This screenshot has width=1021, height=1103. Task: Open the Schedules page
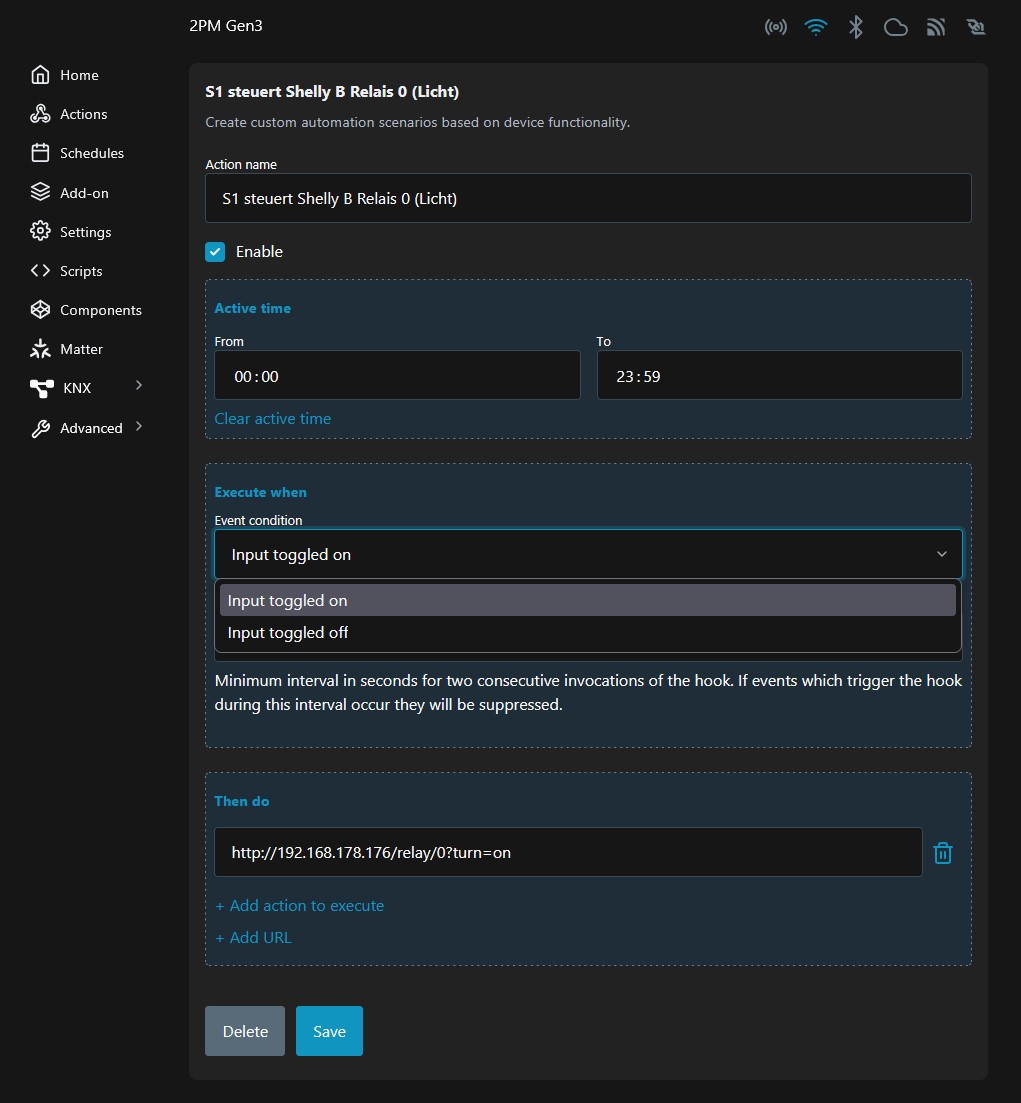pos(91,153)
